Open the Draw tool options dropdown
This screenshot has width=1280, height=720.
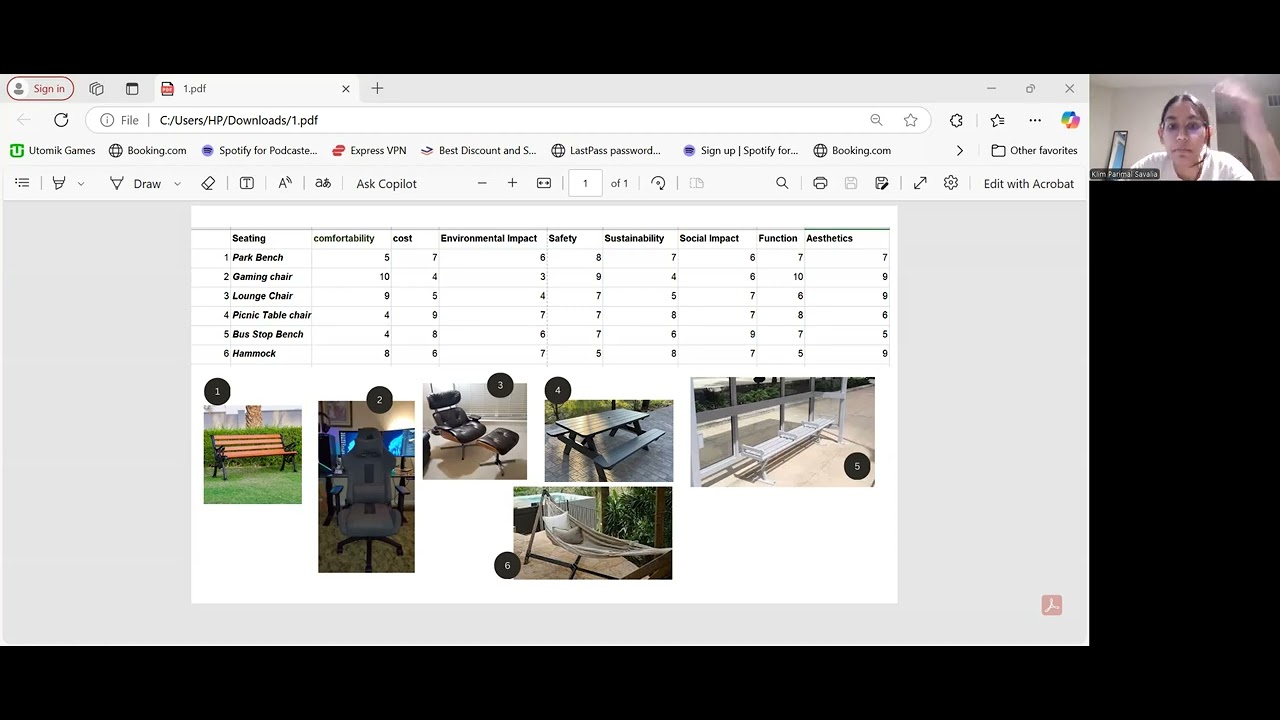tap(177, 184)
